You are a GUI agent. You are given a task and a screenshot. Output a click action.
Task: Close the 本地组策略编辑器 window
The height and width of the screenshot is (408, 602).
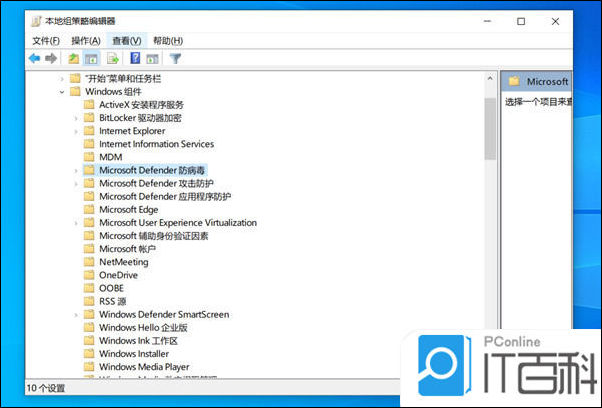pyautogui.click(x=555, y=21)
